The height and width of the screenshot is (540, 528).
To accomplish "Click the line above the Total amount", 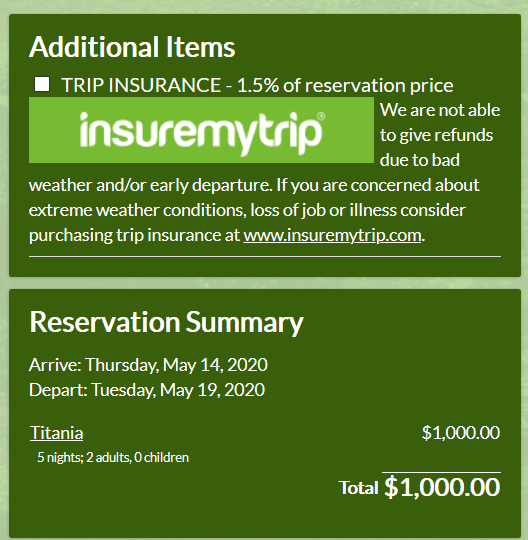I will pos(442,472).
